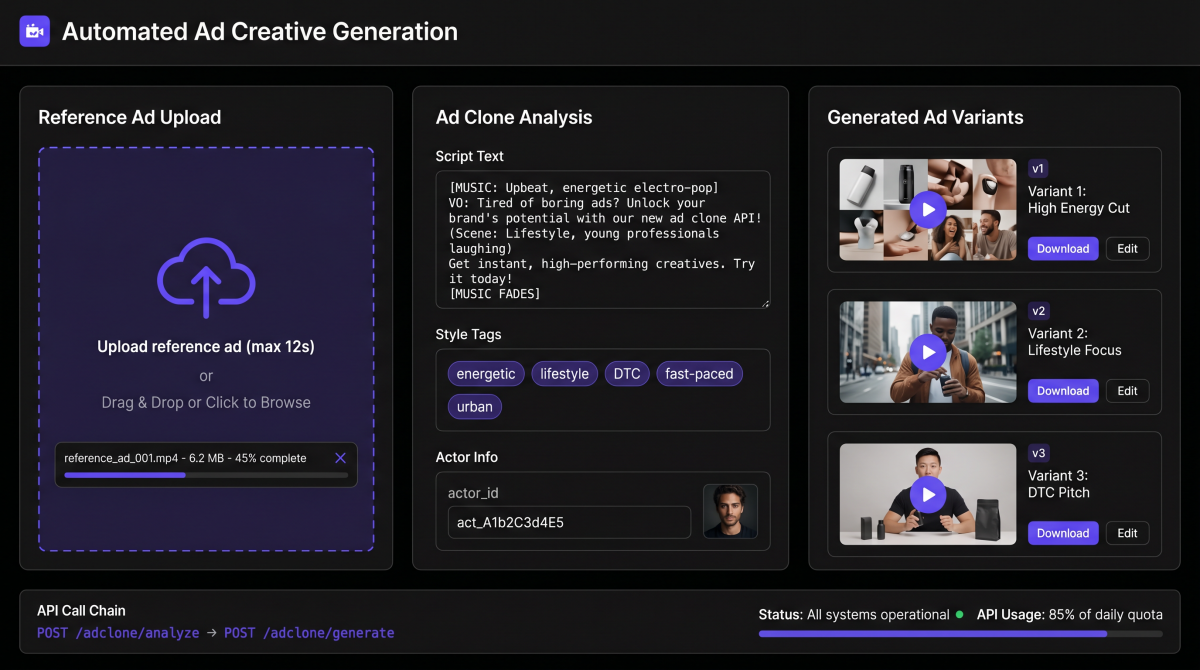Click the script text area scrollbar
The width and height of the screenshot is (1200, 670).
pyautogui.click(x=764, y=238)
